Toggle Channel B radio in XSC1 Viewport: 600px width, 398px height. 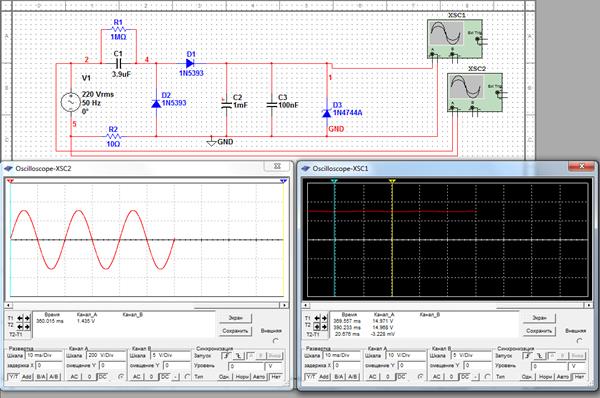coord(488,377)
